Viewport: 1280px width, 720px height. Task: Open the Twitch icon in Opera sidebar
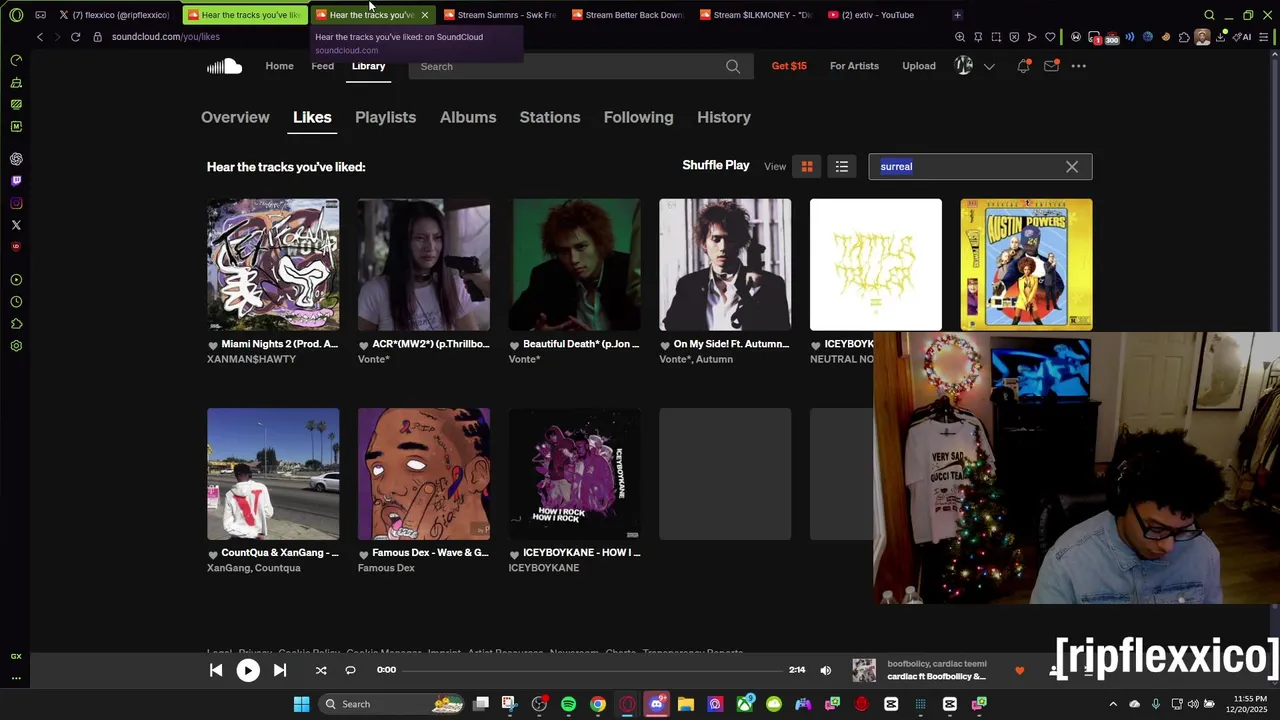(x=16, y=181)
